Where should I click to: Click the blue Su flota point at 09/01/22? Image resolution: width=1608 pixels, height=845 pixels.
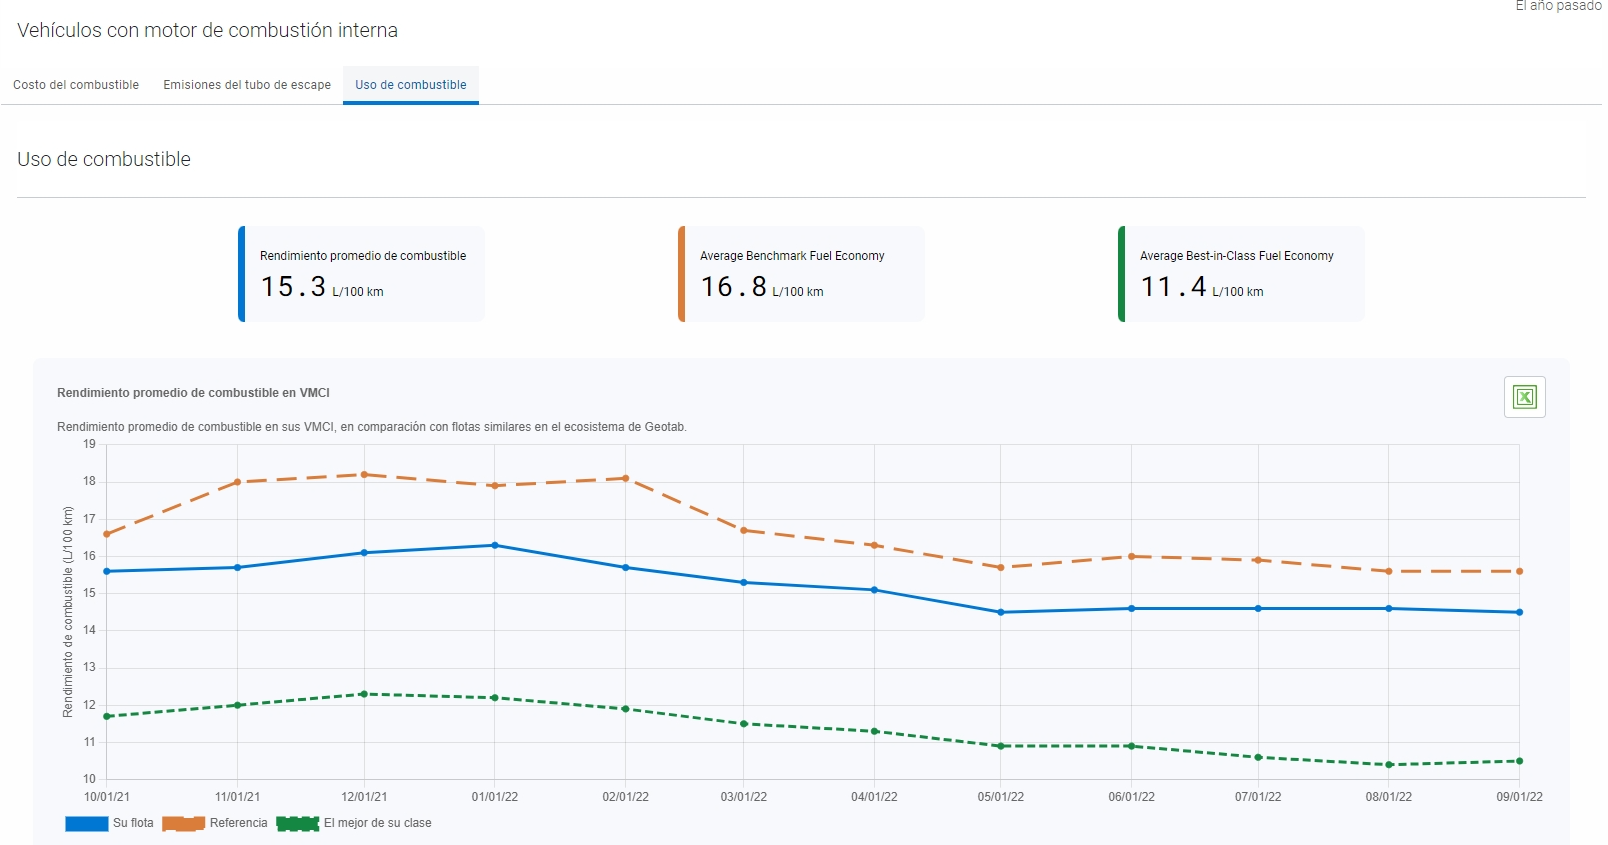1519,612
